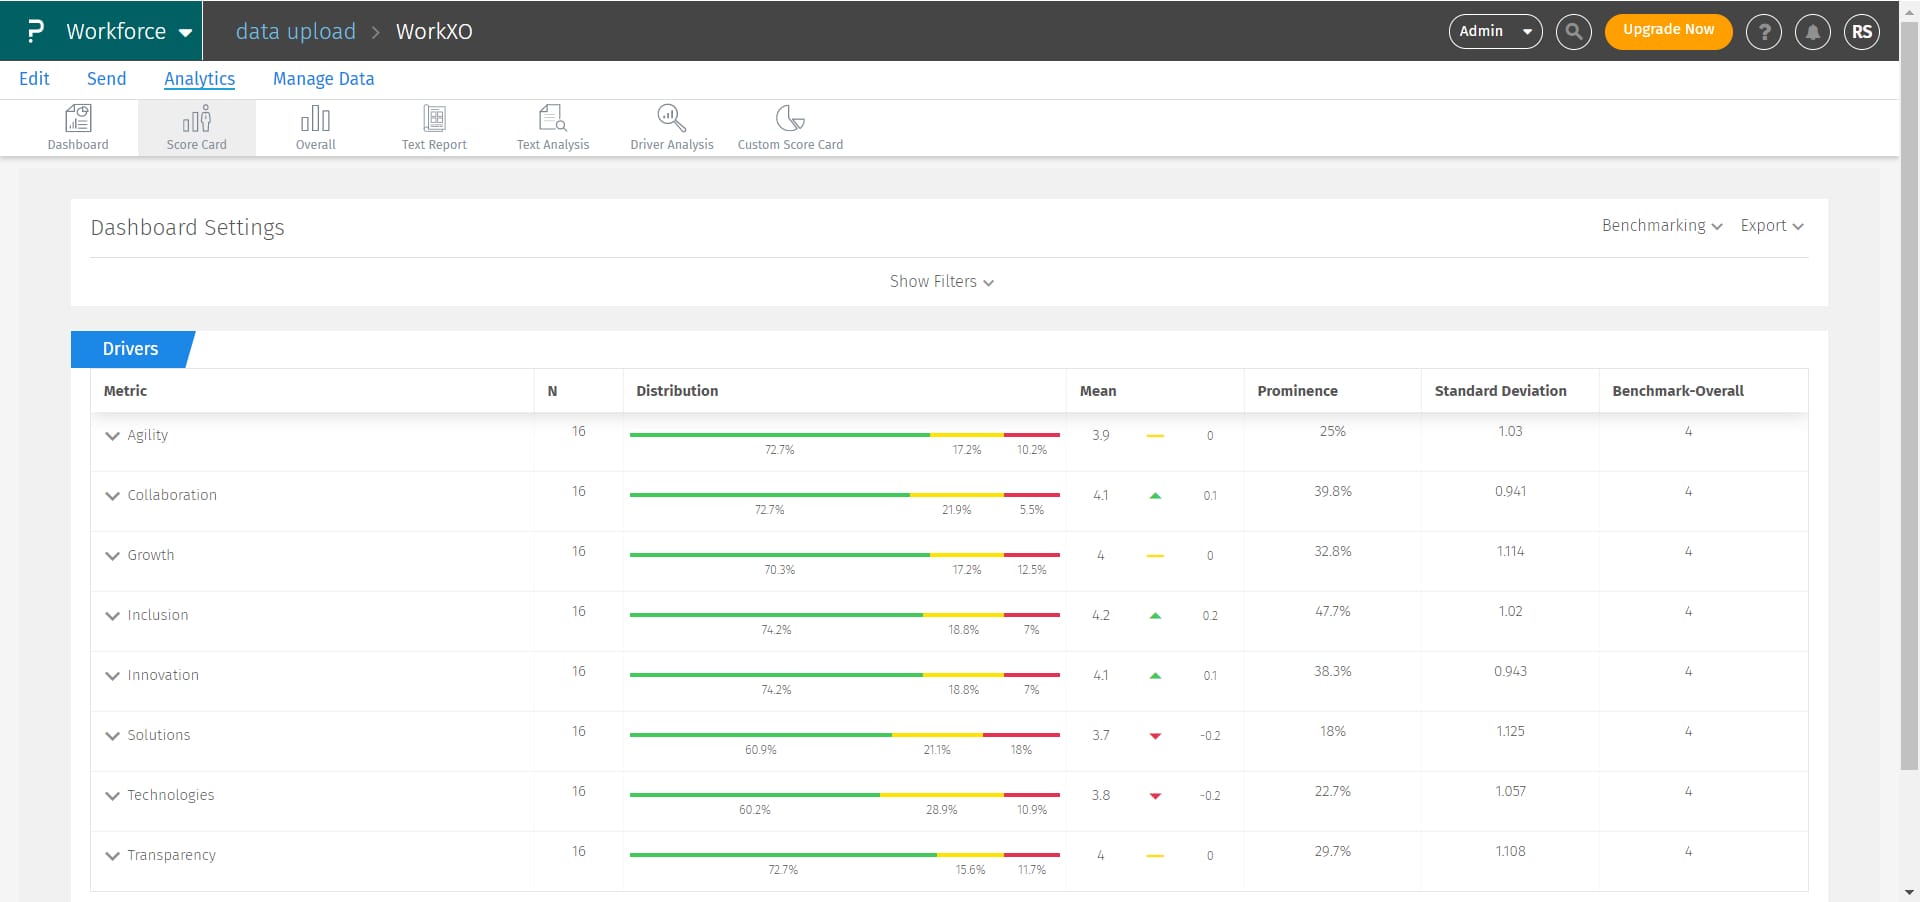Open the Dashboard view icon
The height and width of the screenshot is (902, 1920).
(x=78, y=126)
